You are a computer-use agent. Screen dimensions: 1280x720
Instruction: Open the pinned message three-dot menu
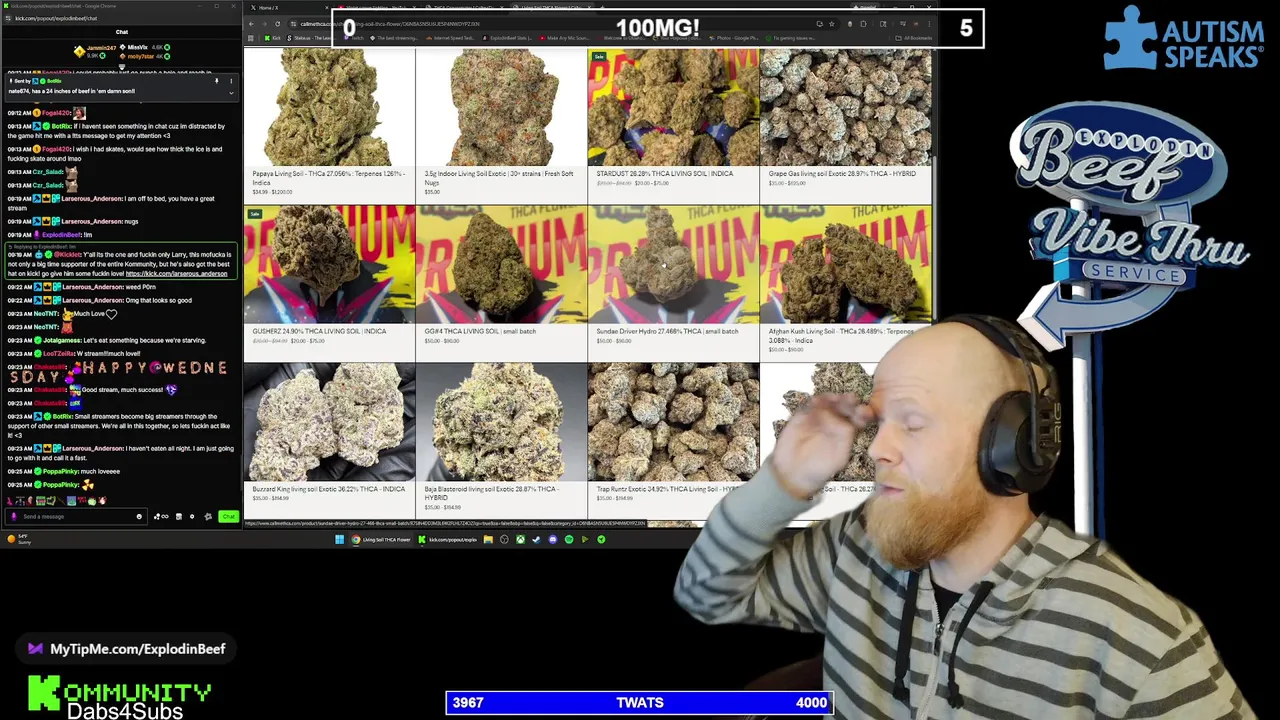[x=231, y=81]
